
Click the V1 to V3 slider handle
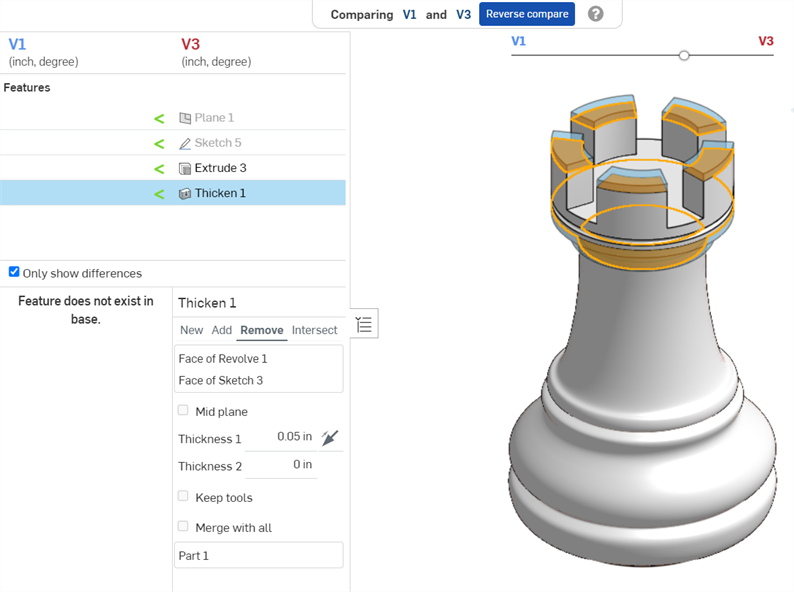(x=684, y=56)
